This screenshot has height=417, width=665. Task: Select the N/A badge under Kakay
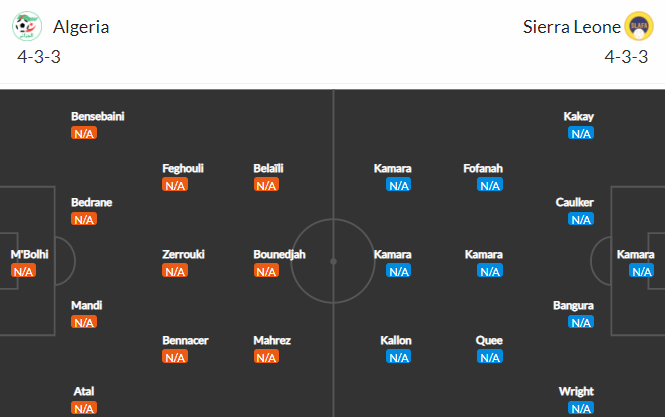pyautogui.click(x=581, y=133)
